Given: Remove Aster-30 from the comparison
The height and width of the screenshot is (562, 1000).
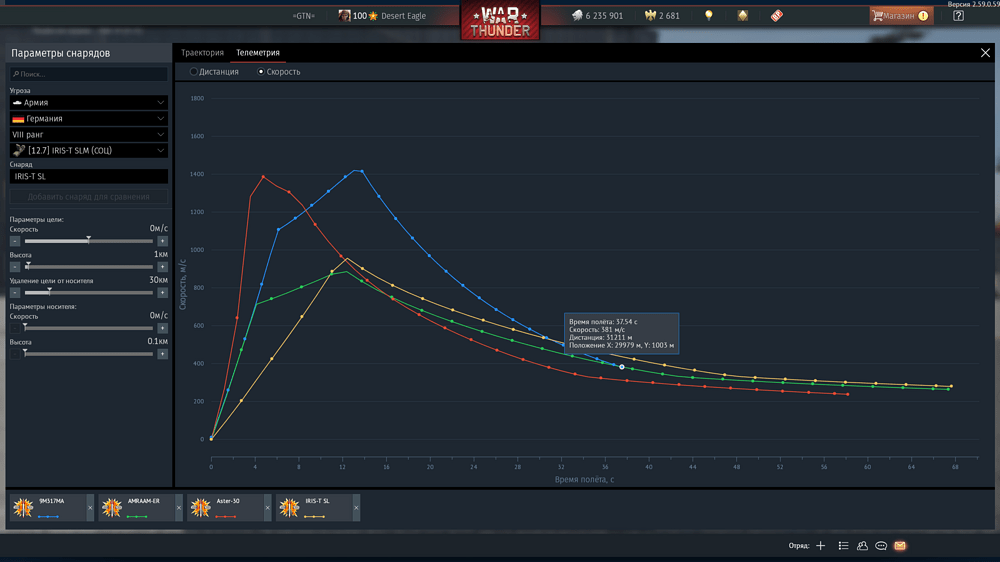Looking at the screenshot, I should tap(267, 508).
